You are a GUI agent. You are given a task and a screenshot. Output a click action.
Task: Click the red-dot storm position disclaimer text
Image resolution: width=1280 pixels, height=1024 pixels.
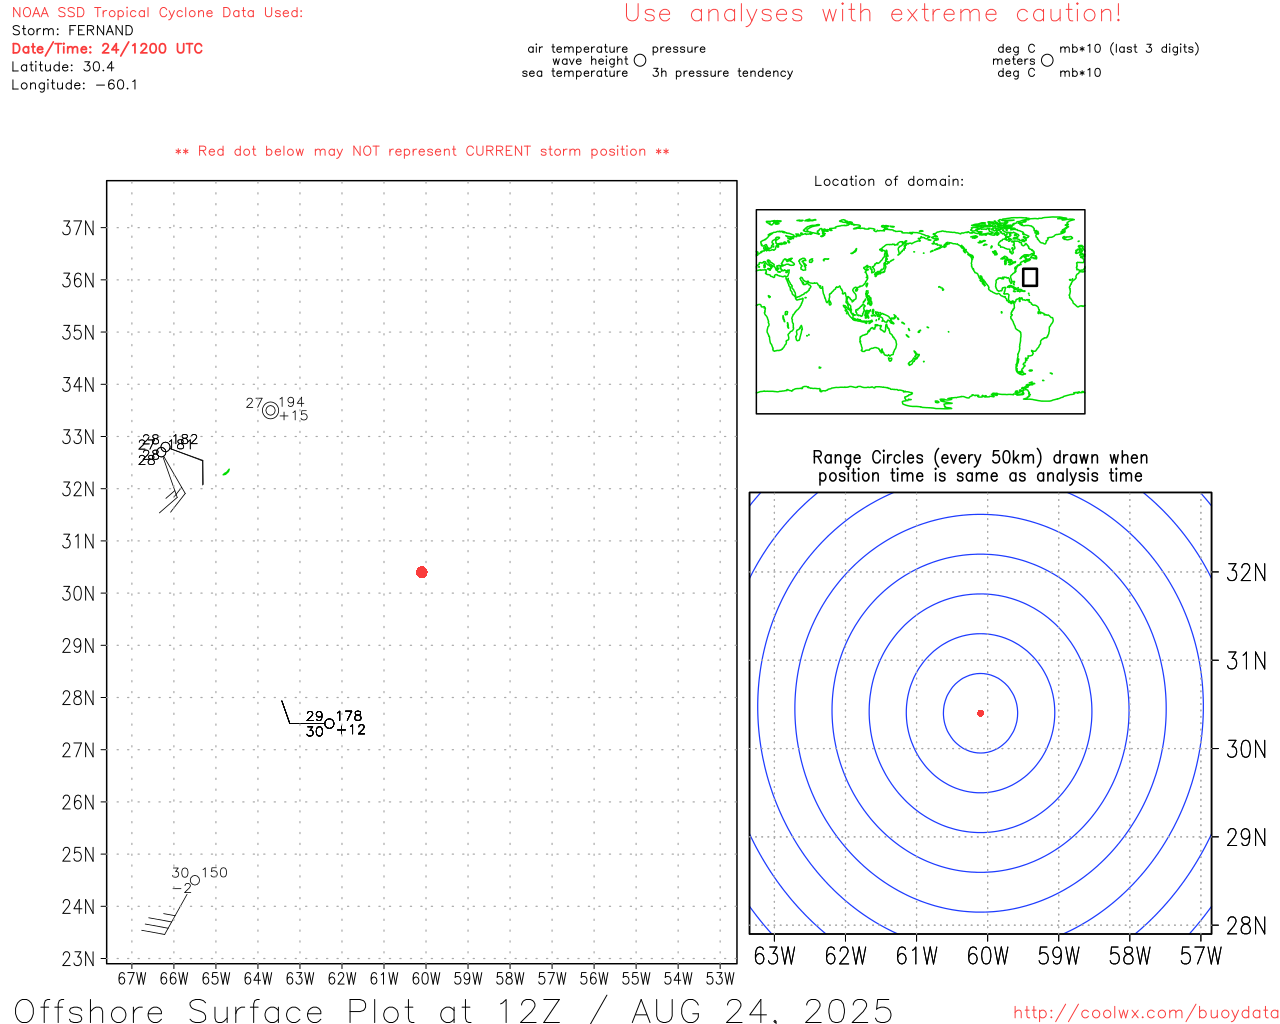point(422,152)
